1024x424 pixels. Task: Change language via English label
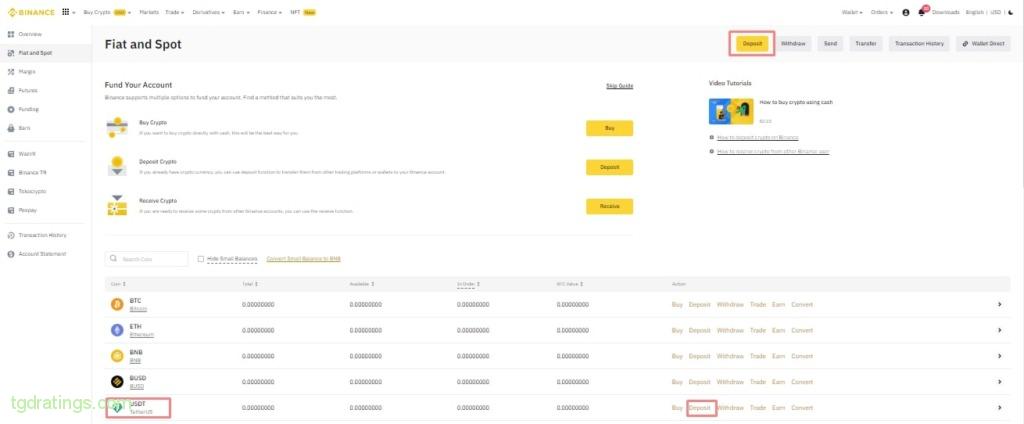pos(974,12)
